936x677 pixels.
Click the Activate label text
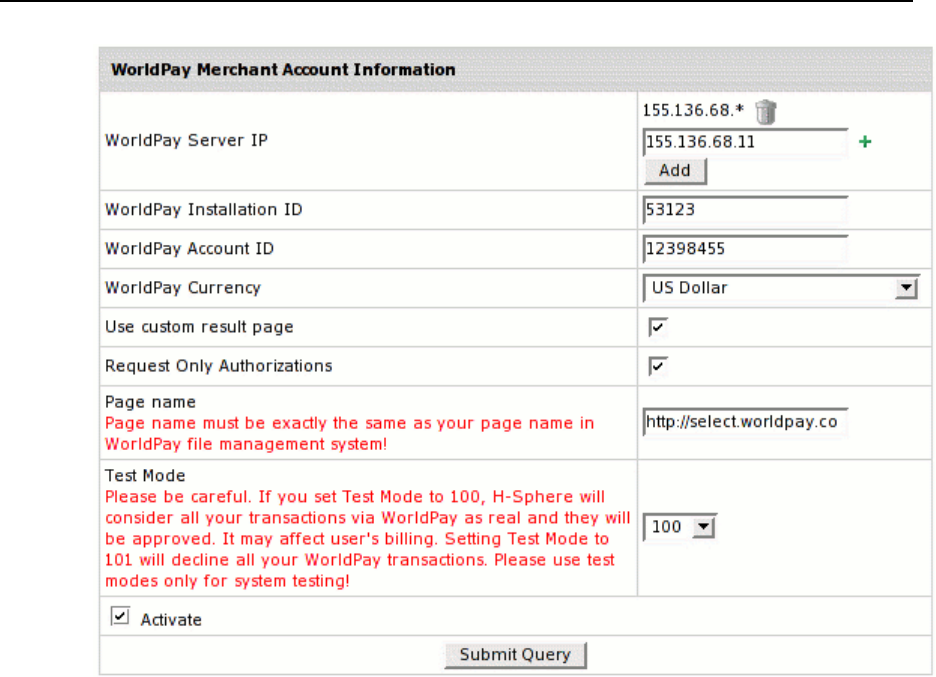(x=171, y=620)
